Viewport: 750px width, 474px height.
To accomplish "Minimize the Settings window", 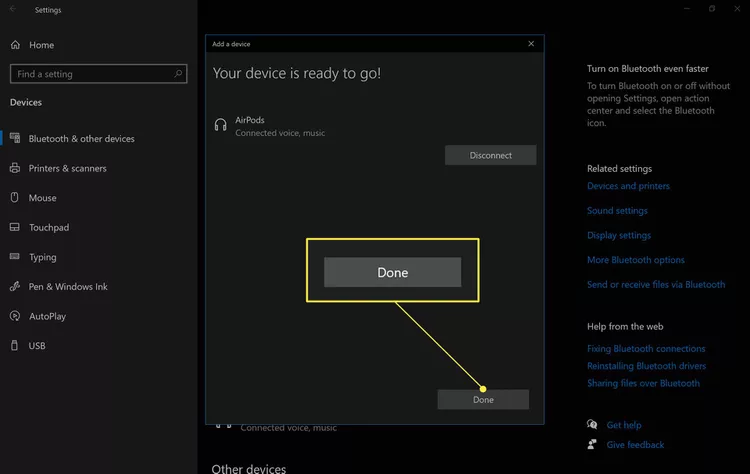I will (687, 9).
